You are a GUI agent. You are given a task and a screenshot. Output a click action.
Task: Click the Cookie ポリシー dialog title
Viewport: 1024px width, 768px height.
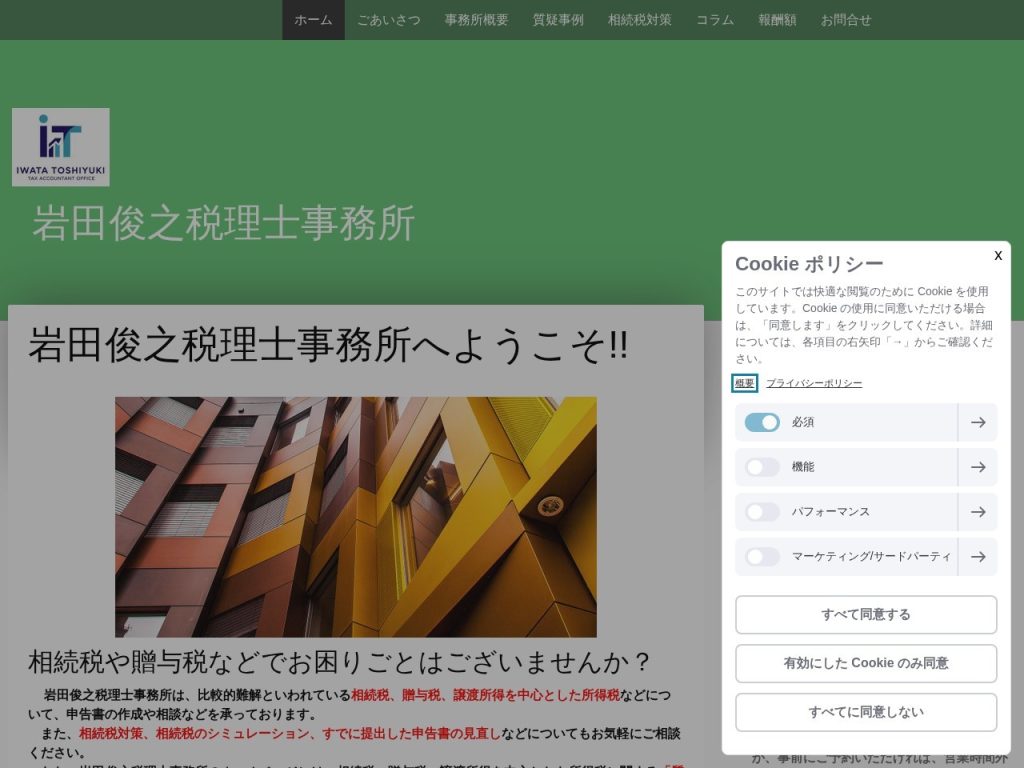point(809,264)
